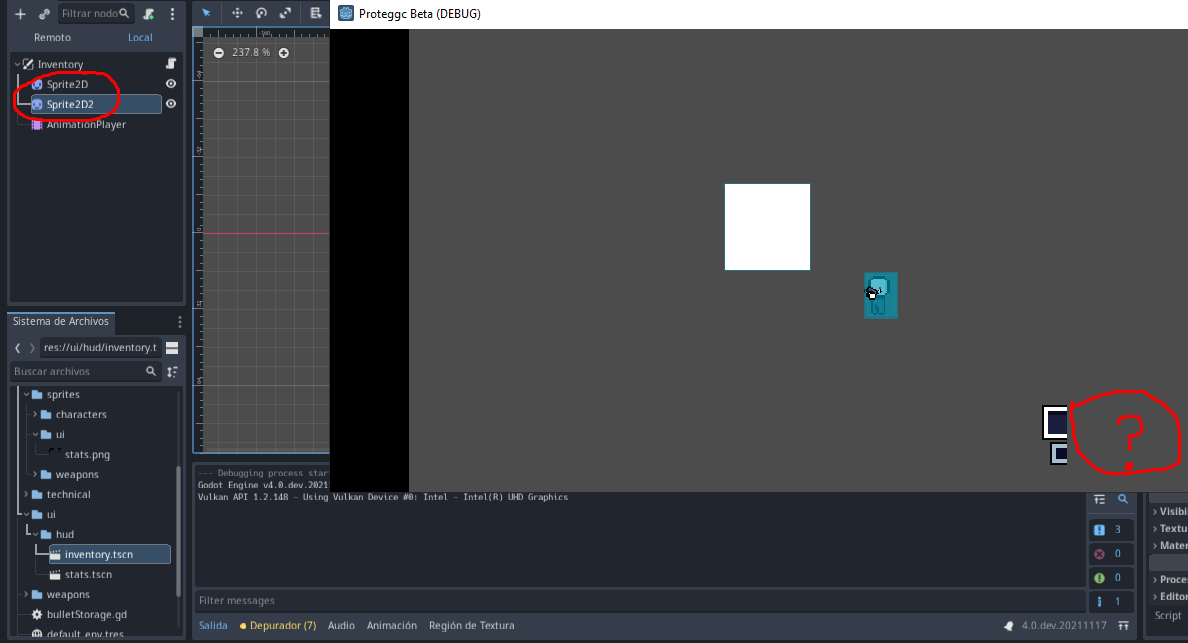Activate the Scale mode tool
Viewport: 1188px width, 643px height.
285,13
